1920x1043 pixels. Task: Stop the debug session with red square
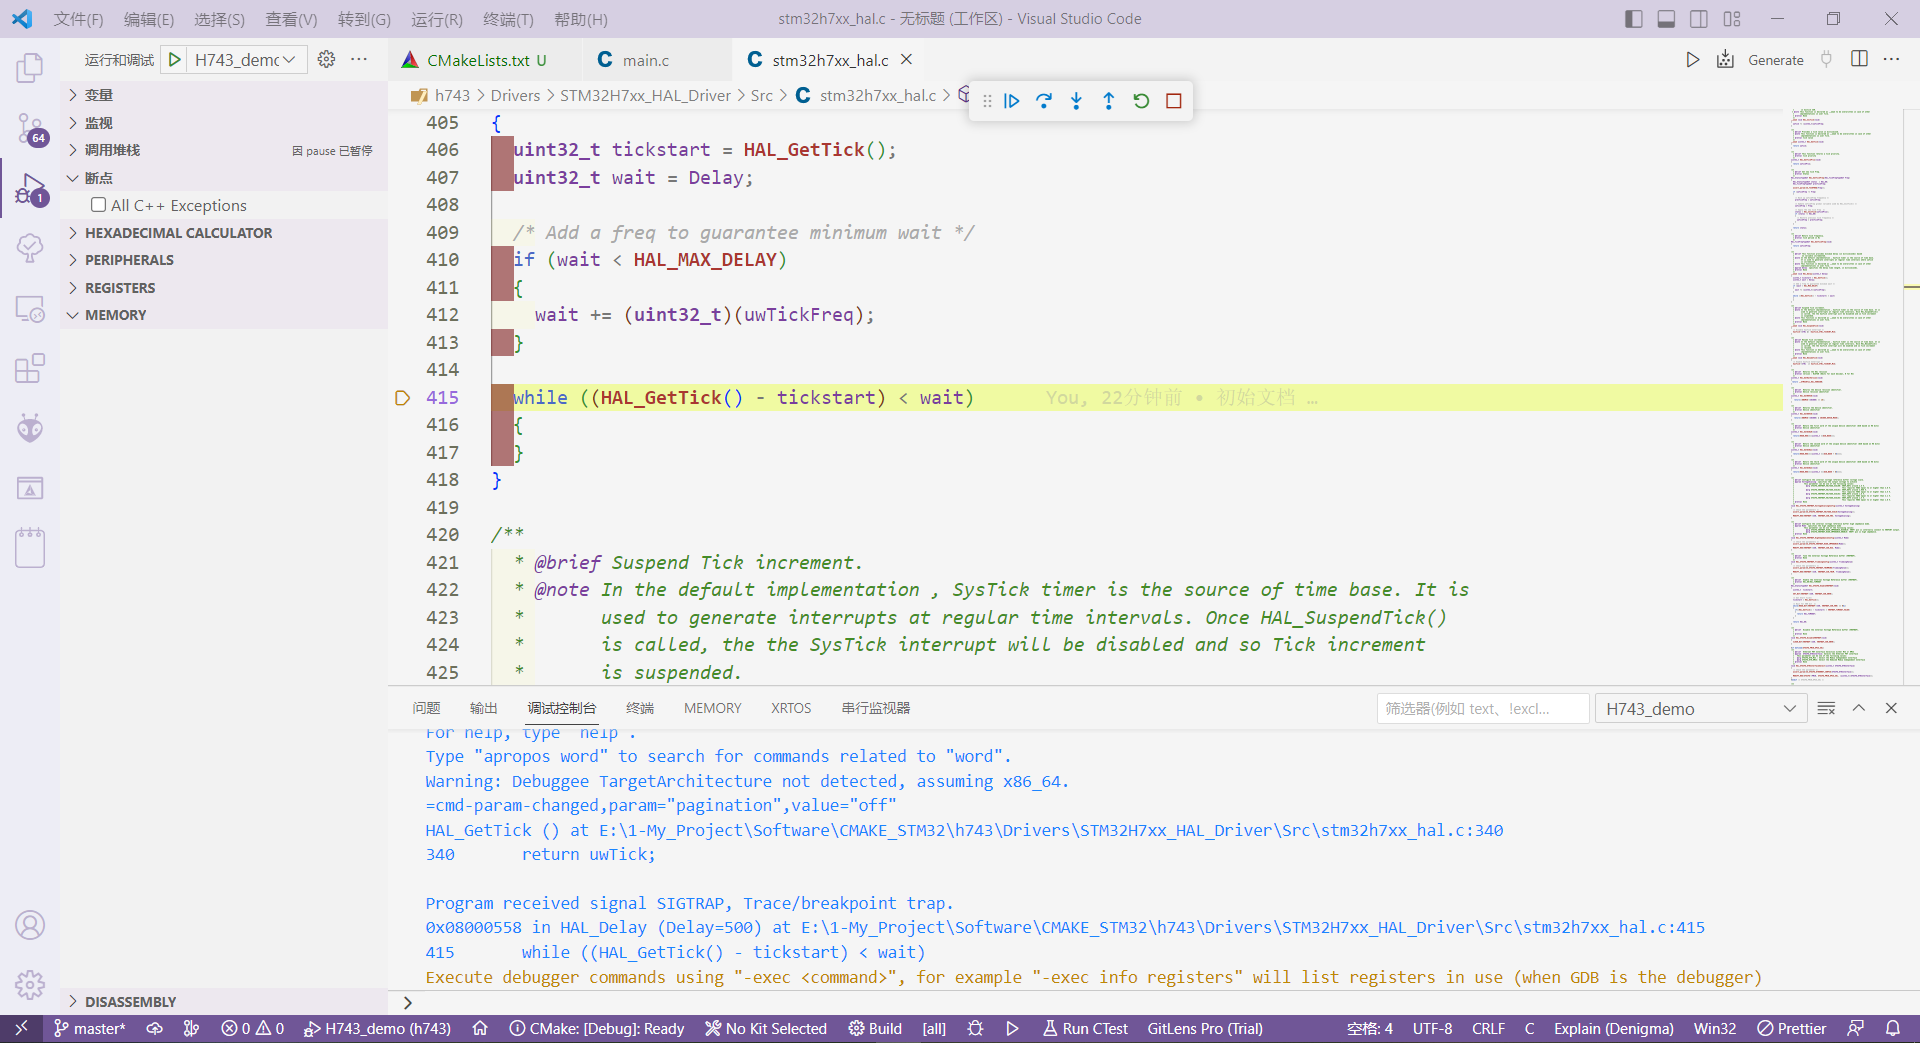tap(1174, 101)
